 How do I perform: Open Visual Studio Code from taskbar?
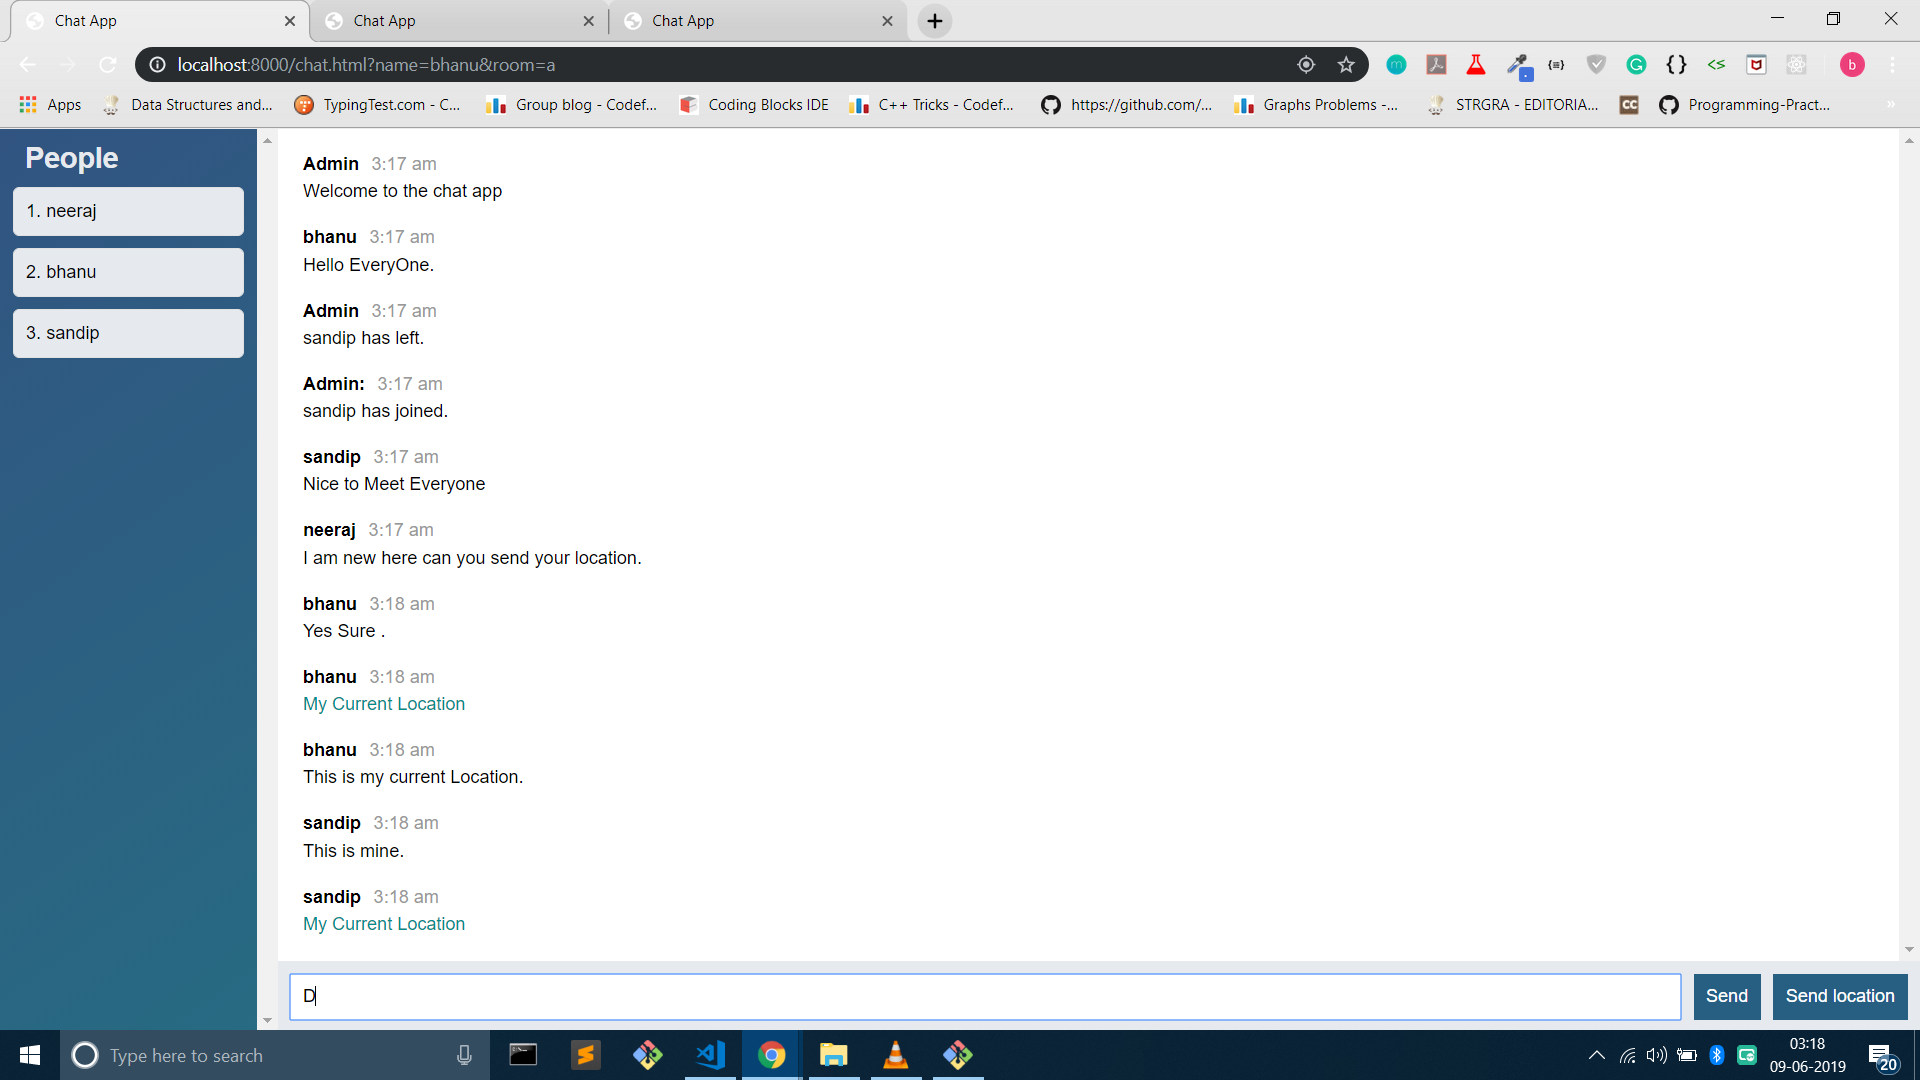point(711,1055)
